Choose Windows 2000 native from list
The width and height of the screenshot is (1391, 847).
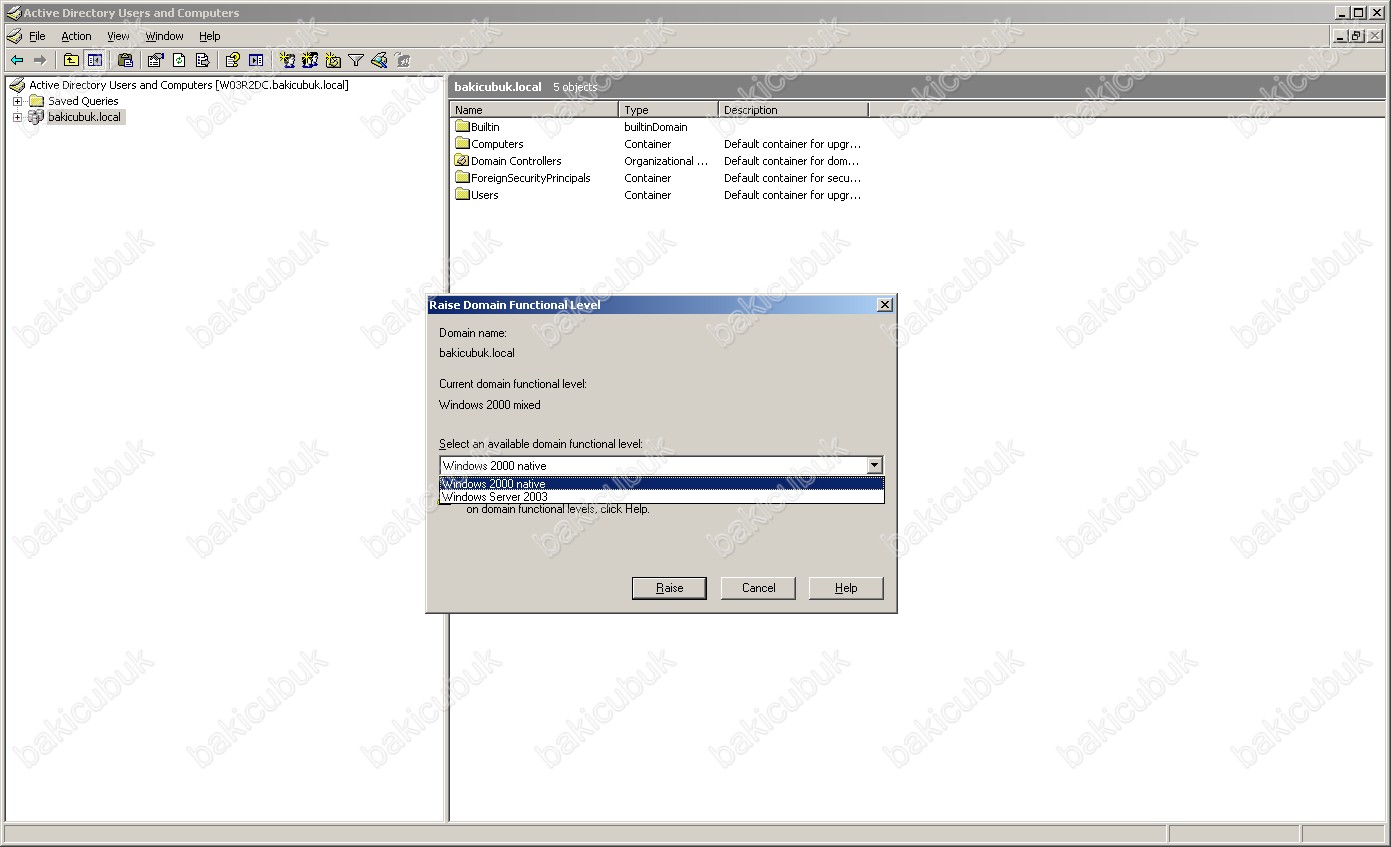click(662, 484)
